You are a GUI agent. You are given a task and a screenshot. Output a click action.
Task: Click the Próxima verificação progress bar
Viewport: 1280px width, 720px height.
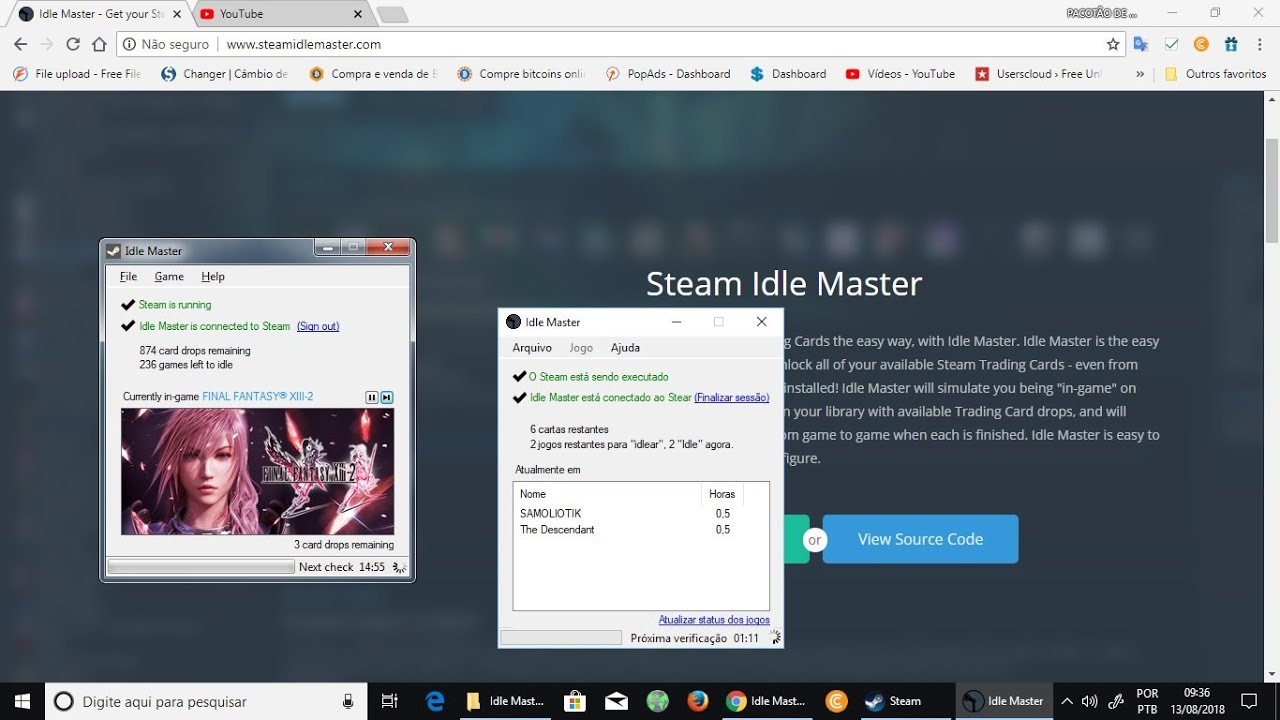tap(561, 638)
